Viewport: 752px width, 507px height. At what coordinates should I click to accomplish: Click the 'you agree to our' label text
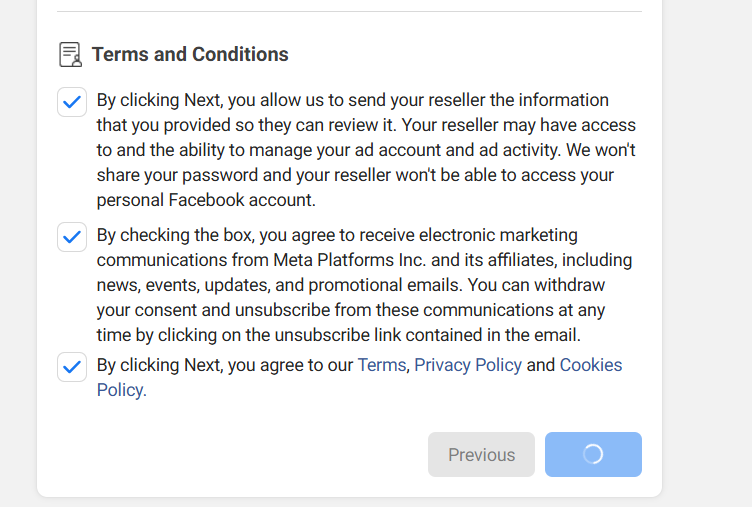click(291, 365)
